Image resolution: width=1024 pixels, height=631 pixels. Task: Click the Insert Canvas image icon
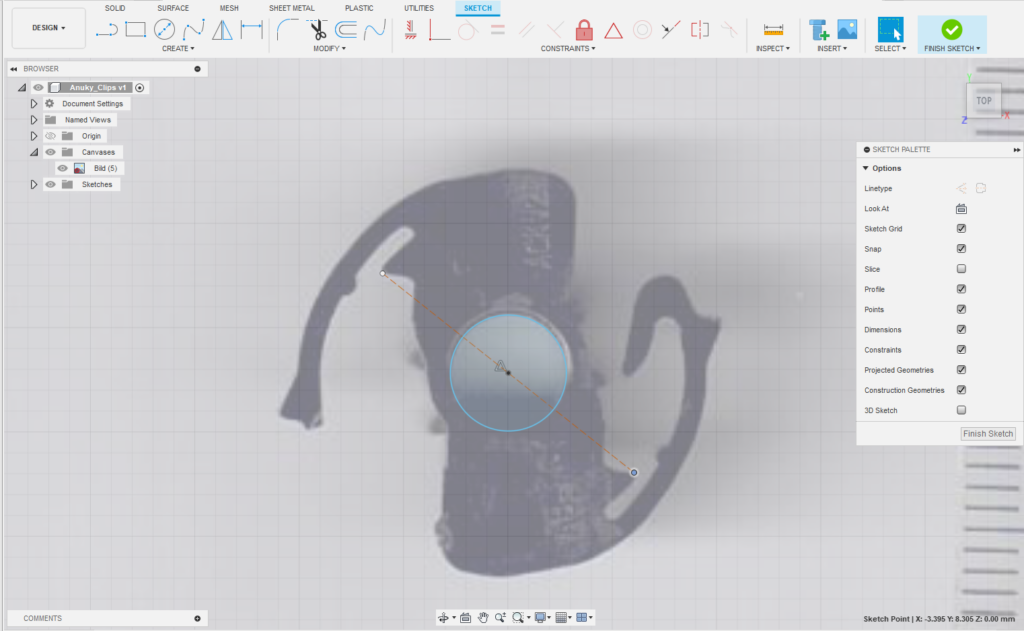click(847, 29)
